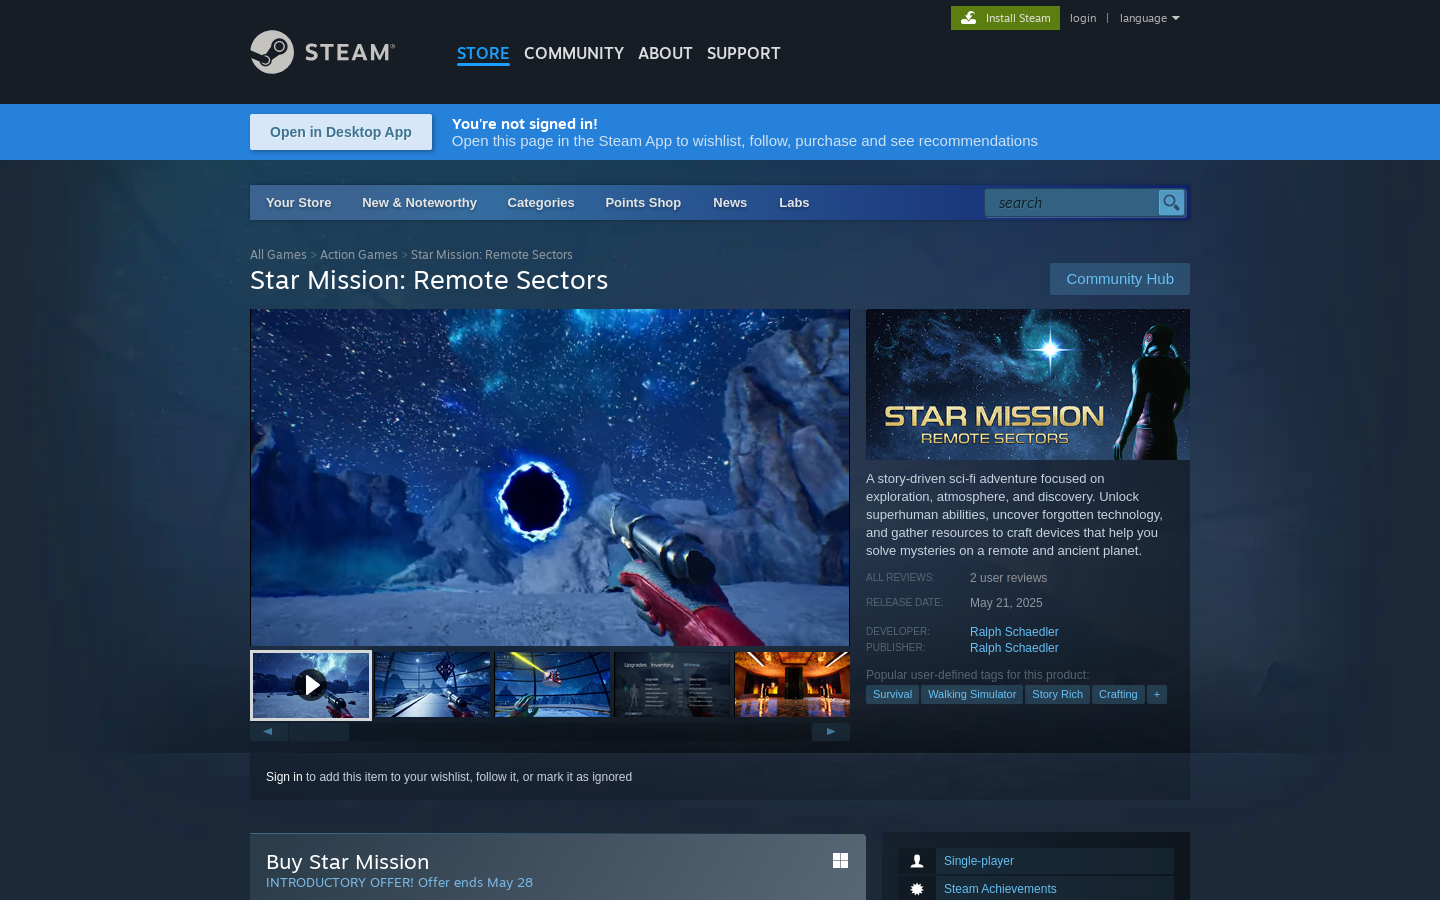Select the Crafting tag
1440x900 pixels.
click(x=1118, y=694)
